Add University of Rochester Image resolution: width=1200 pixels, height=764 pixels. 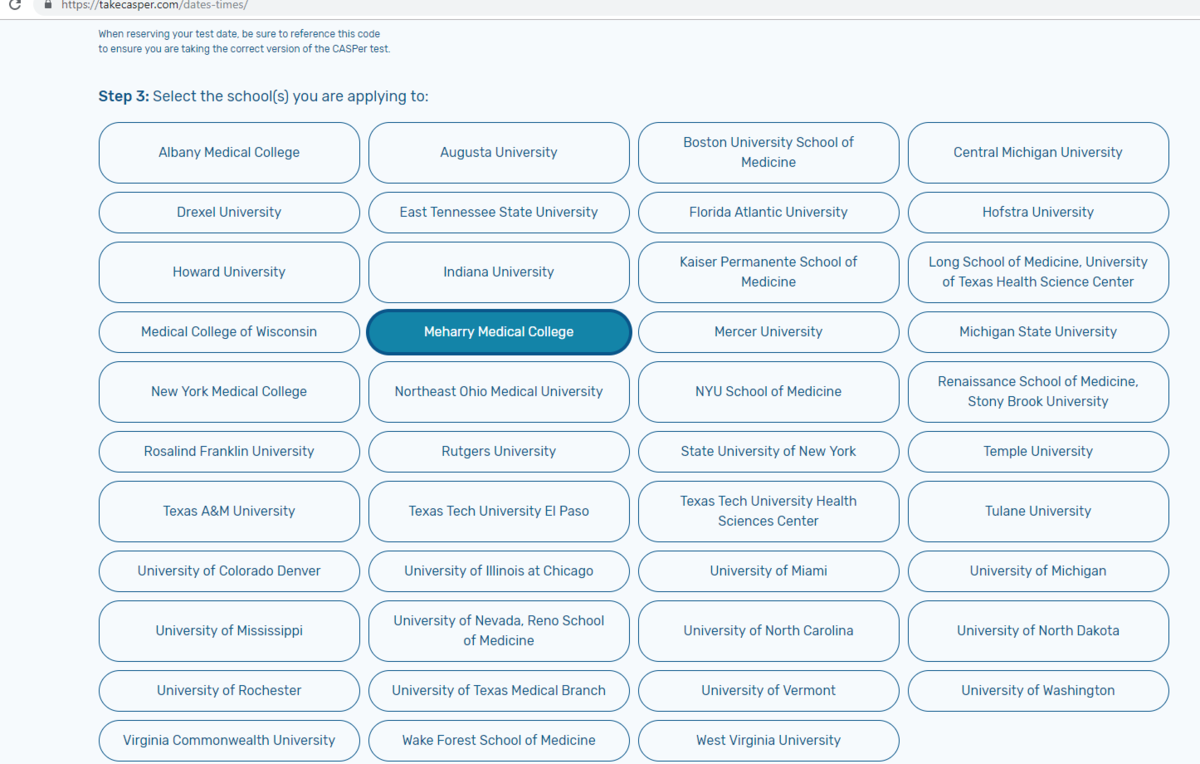229,691
